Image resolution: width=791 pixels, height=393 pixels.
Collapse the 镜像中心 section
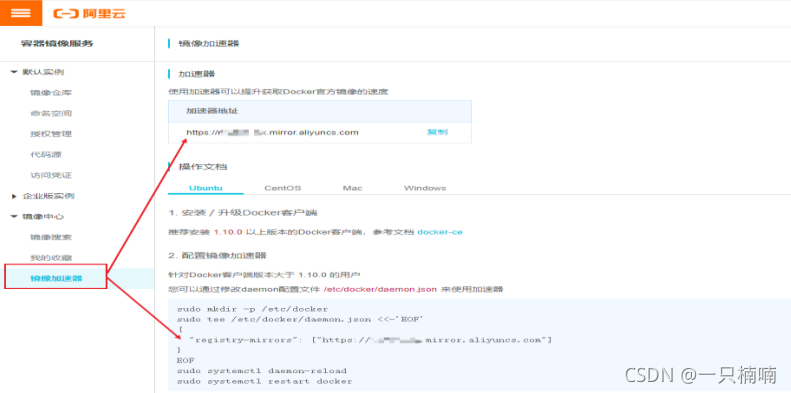14,216
